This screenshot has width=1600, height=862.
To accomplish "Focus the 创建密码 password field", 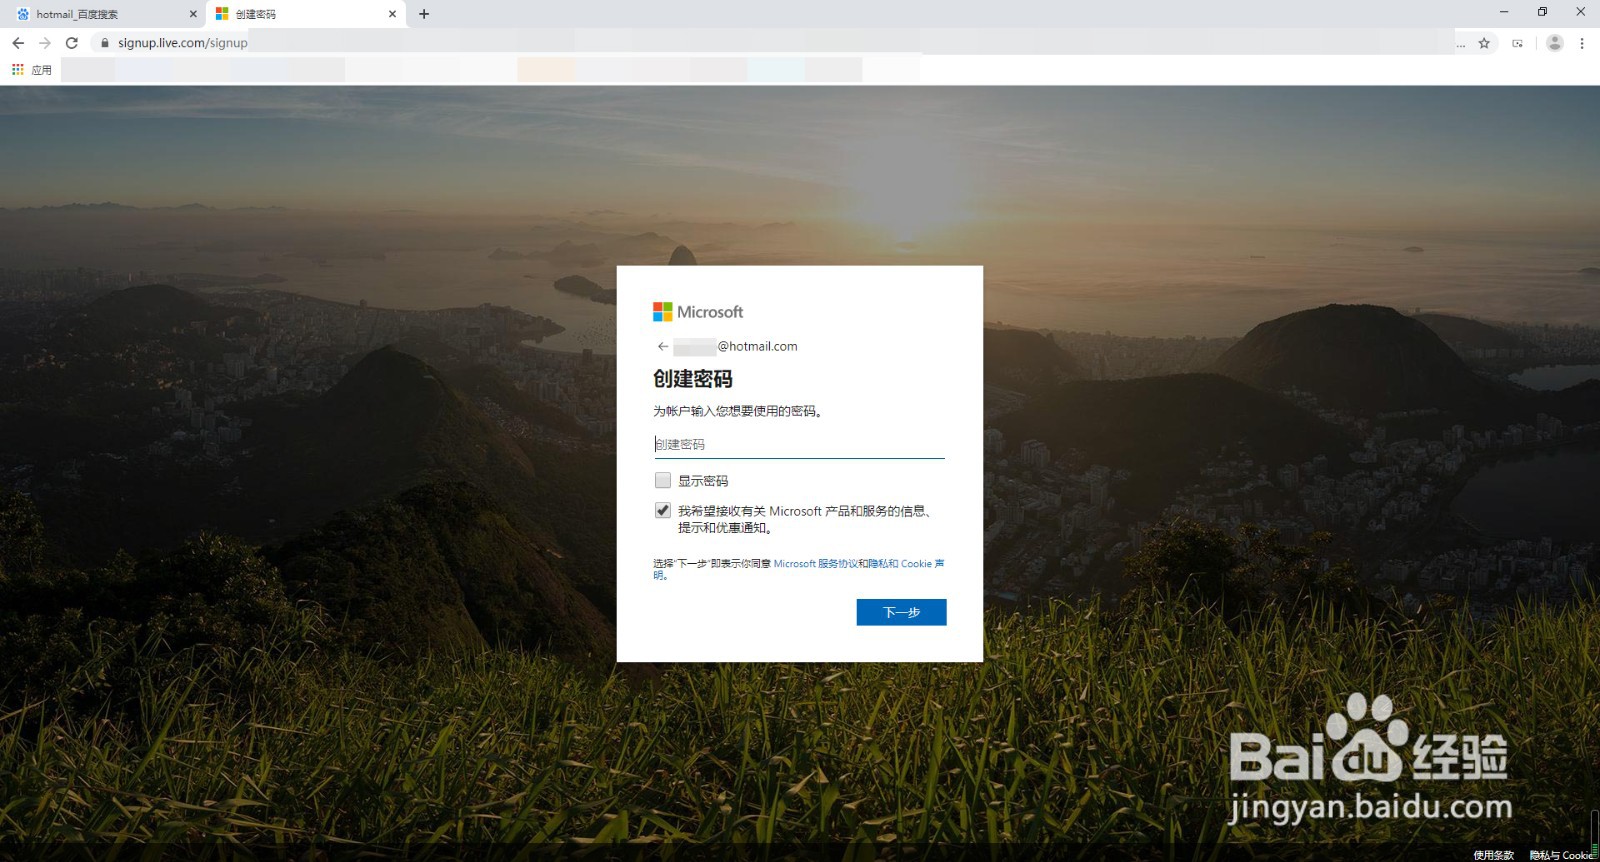I will (799, 444).
